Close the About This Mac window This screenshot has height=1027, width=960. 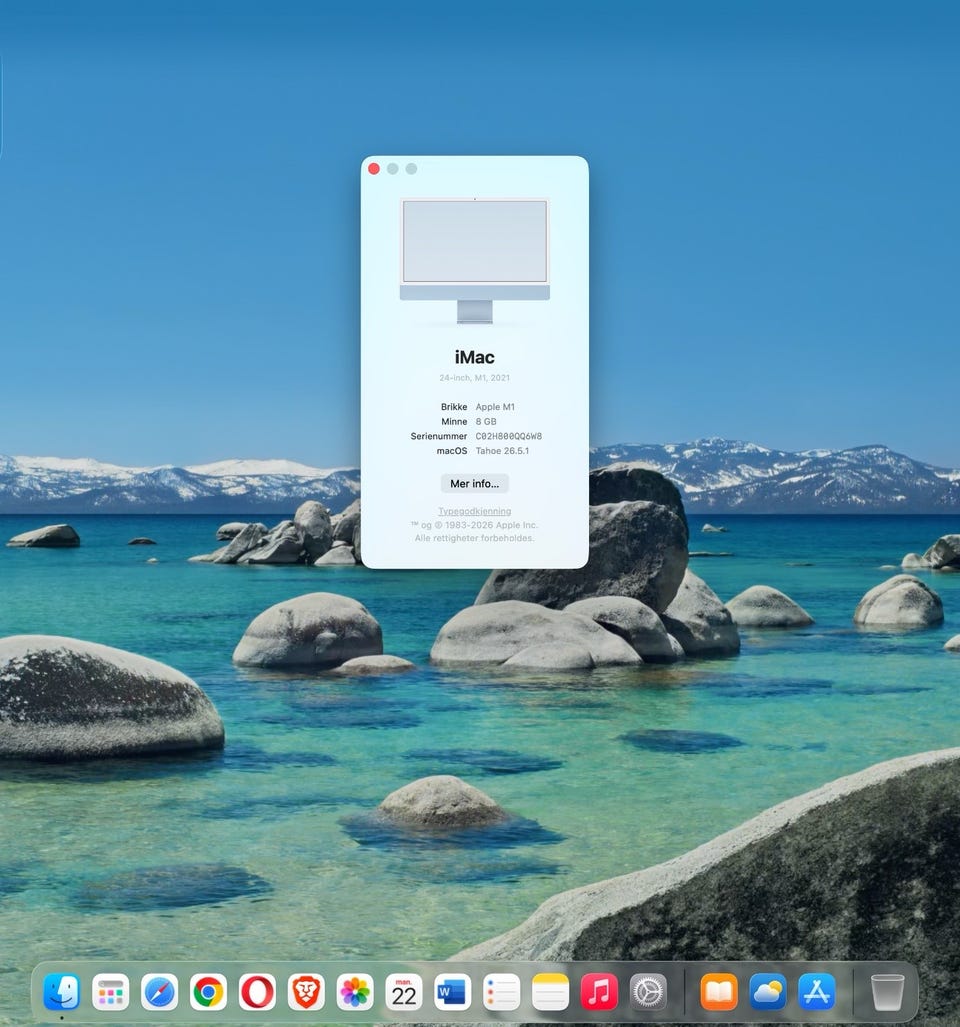(x=374, y=169)
